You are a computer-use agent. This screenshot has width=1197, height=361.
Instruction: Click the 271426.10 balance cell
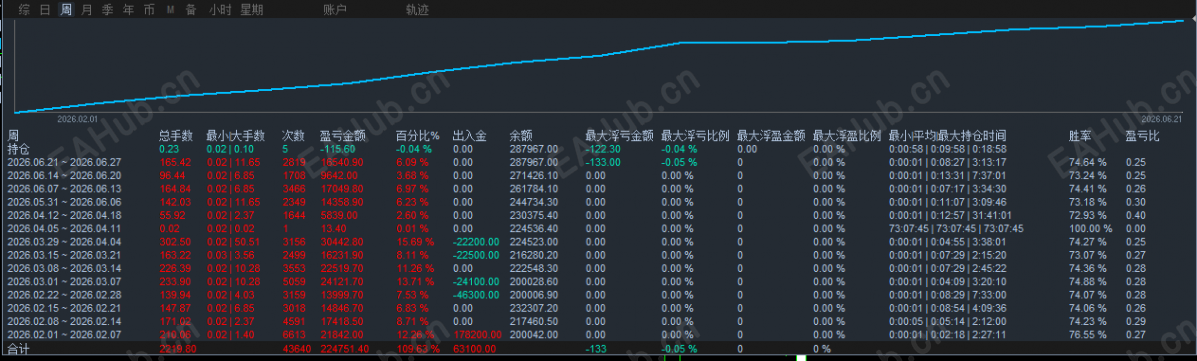pos(533,176)
